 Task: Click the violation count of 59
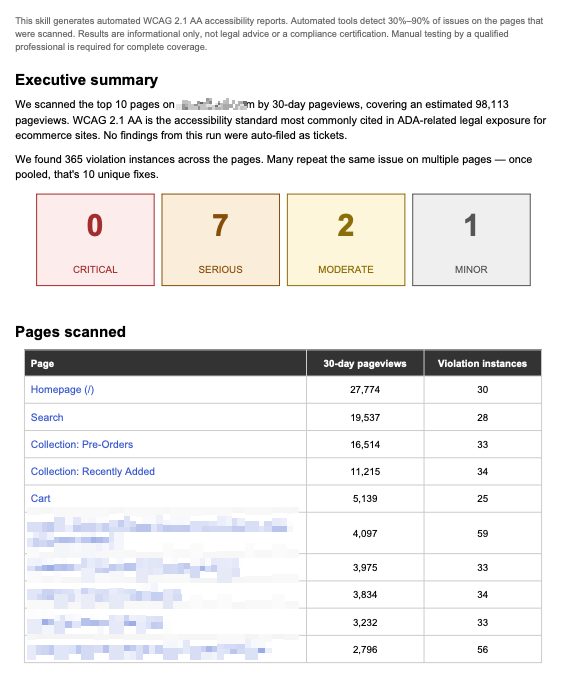pyautogui.click(x=483, y=533)
